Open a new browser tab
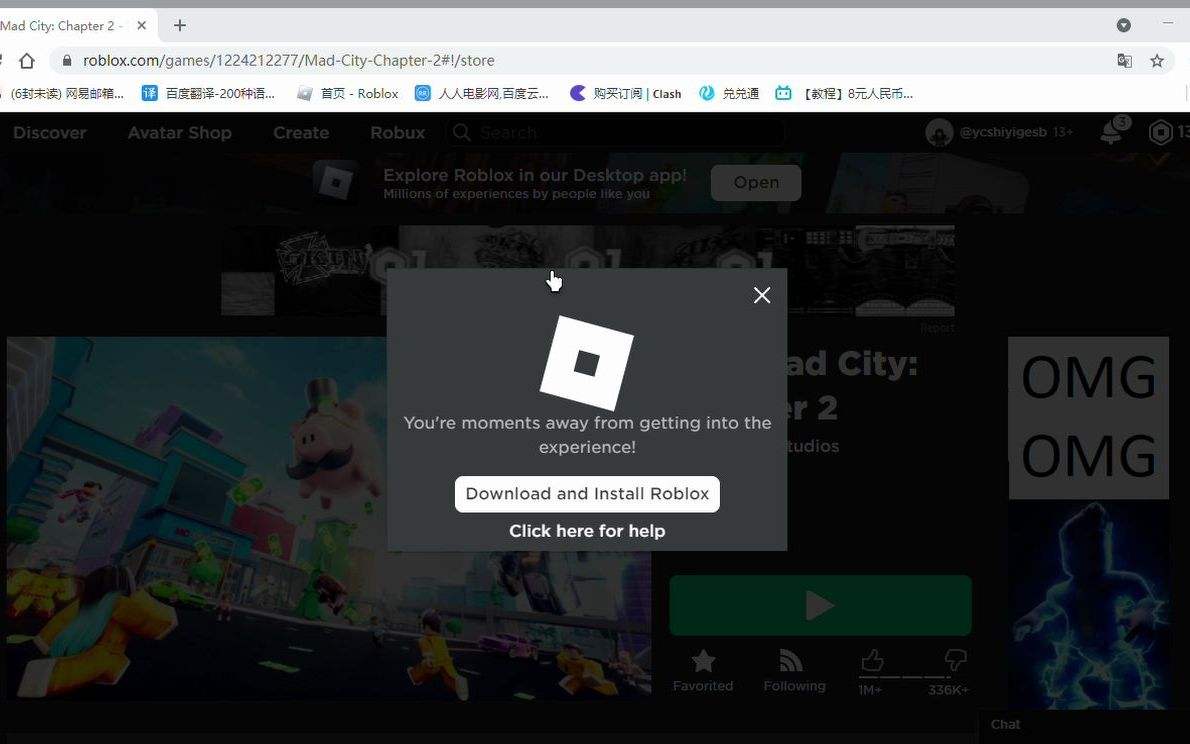Viewport: 1190px width, 744px height. tap(180, 25)
